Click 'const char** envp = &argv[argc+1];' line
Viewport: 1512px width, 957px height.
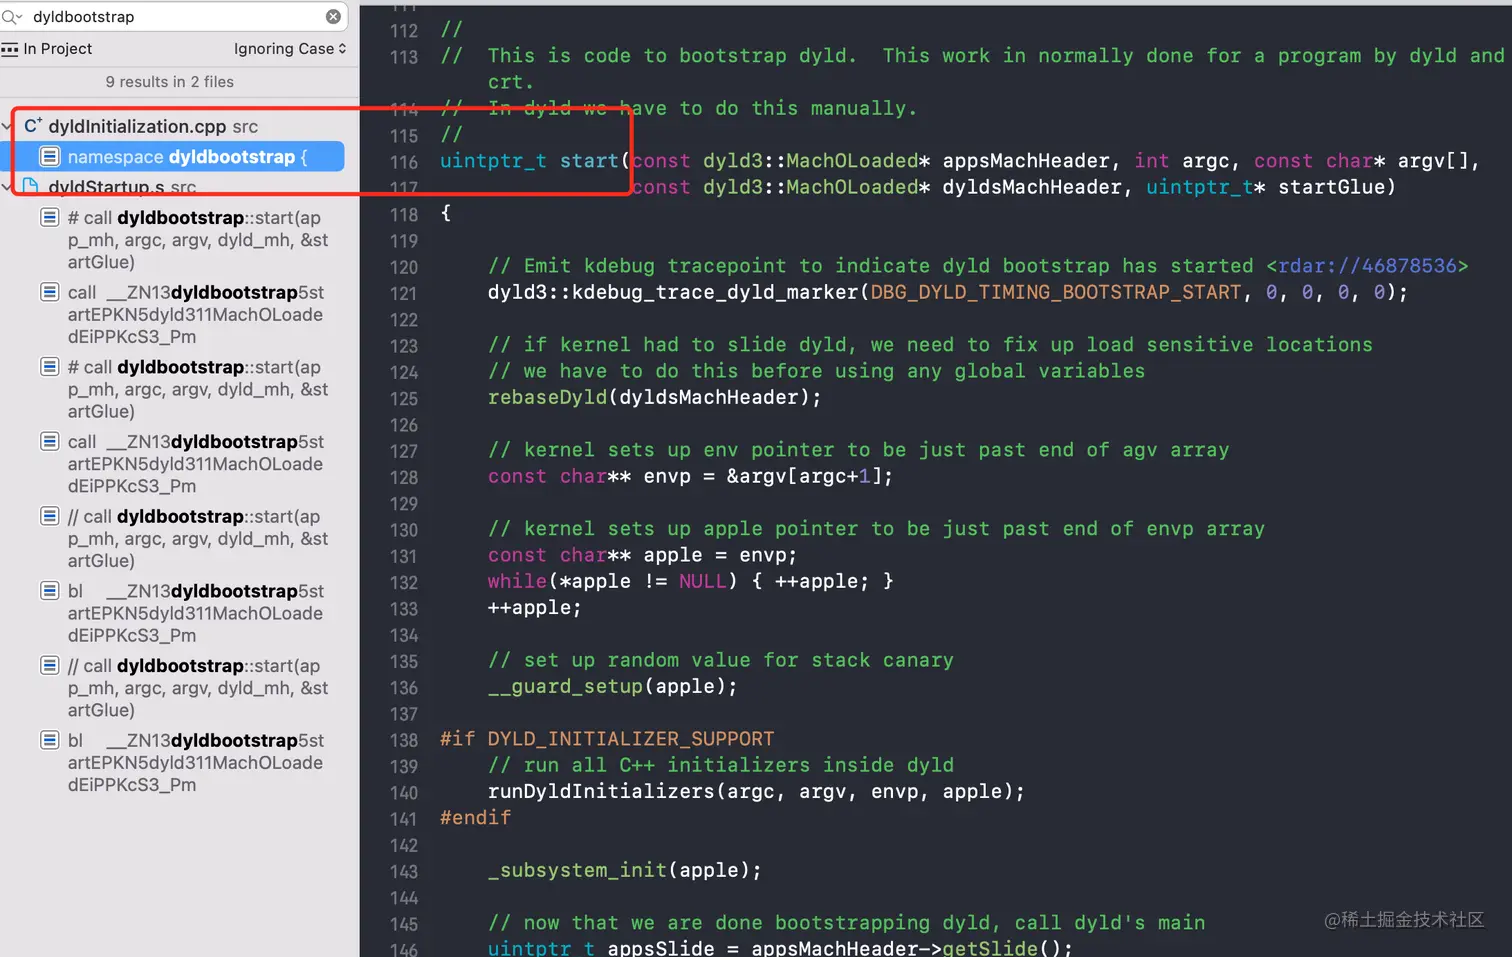[x=690, y=477]
